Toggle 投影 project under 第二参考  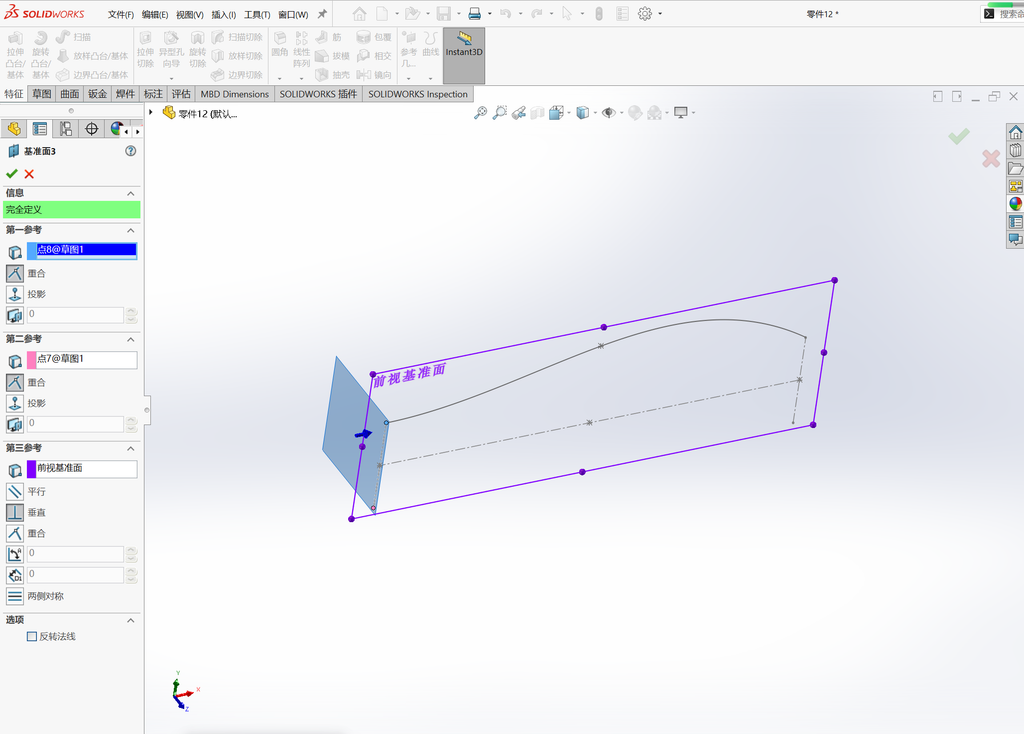[15, 403]
